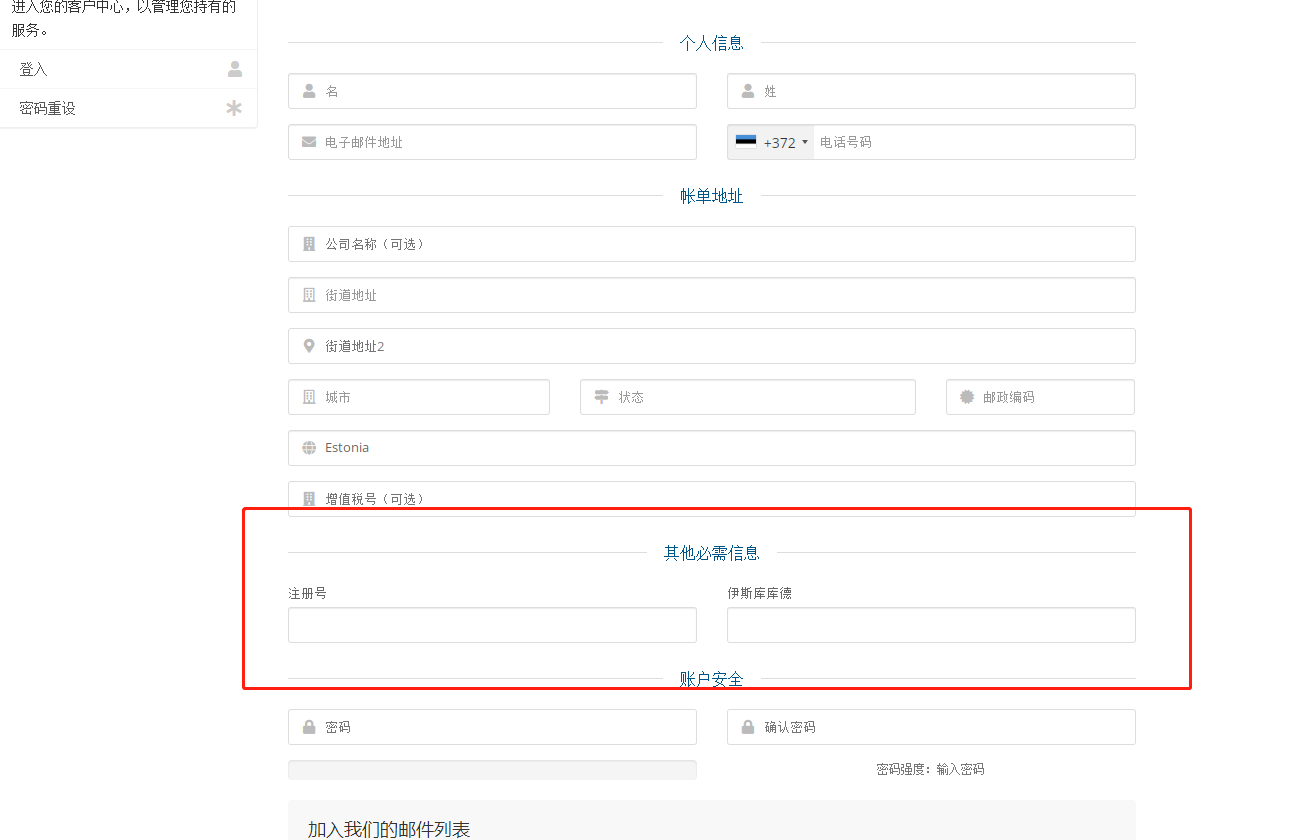The width and height of the screenshot is (1295, 840).
Task: Click the map pin icon in 街道地址2
Action: [x=309, y=346]
